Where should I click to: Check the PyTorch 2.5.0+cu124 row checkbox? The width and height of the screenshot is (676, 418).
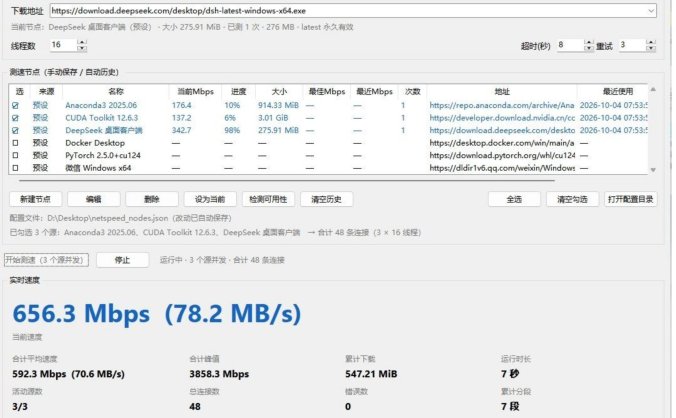click(x=16, y=155)
